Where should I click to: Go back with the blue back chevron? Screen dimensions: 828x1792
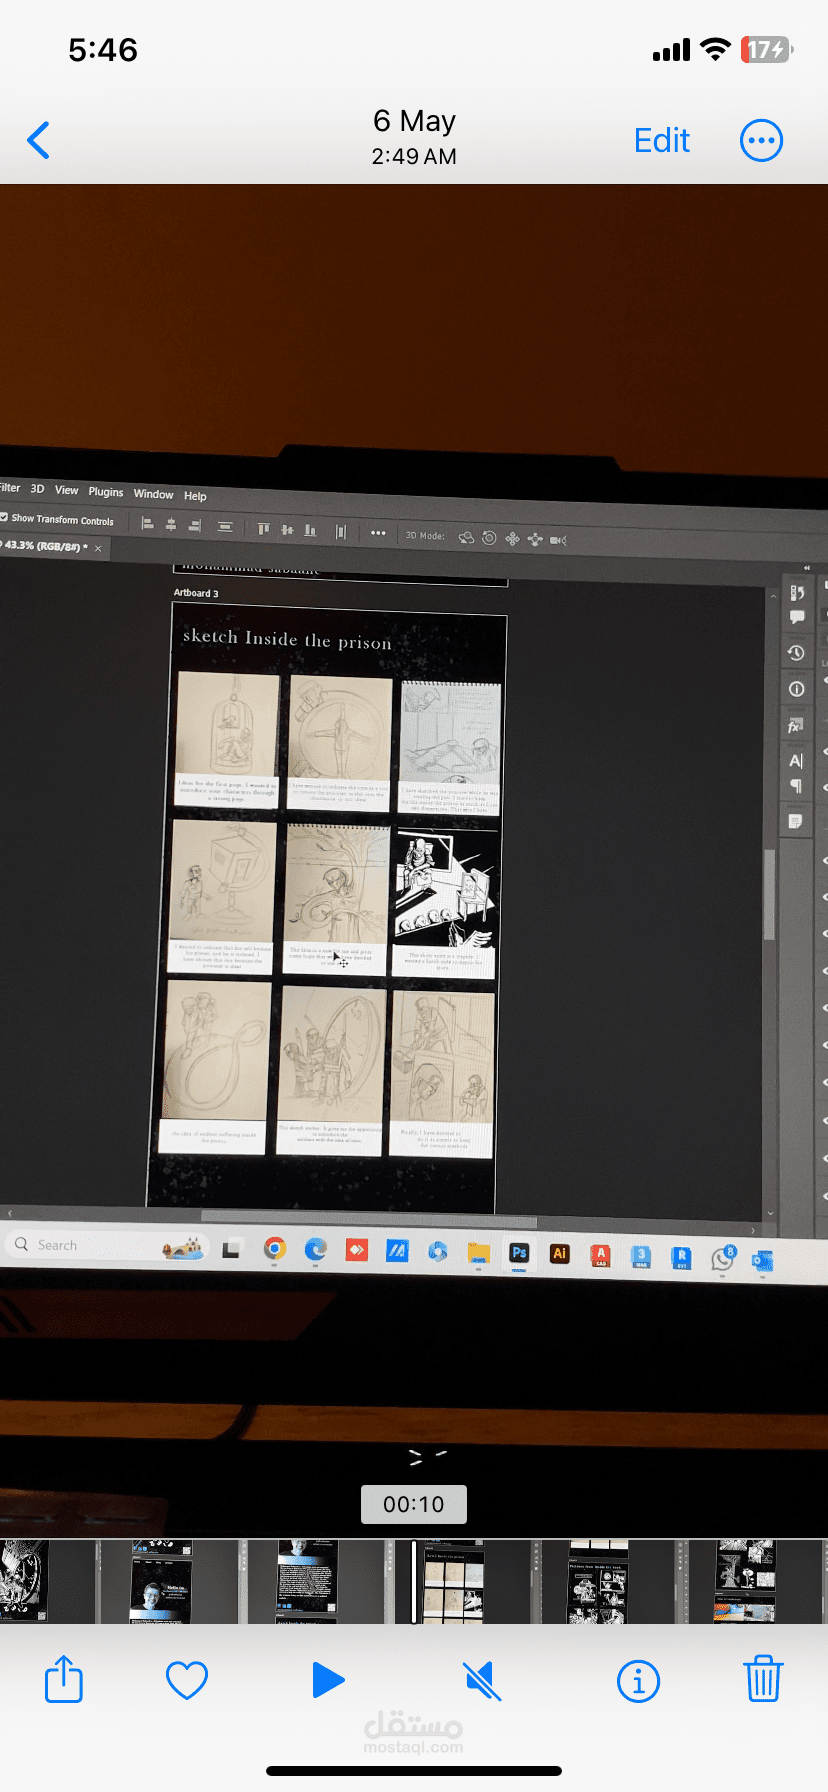[39, 141]
